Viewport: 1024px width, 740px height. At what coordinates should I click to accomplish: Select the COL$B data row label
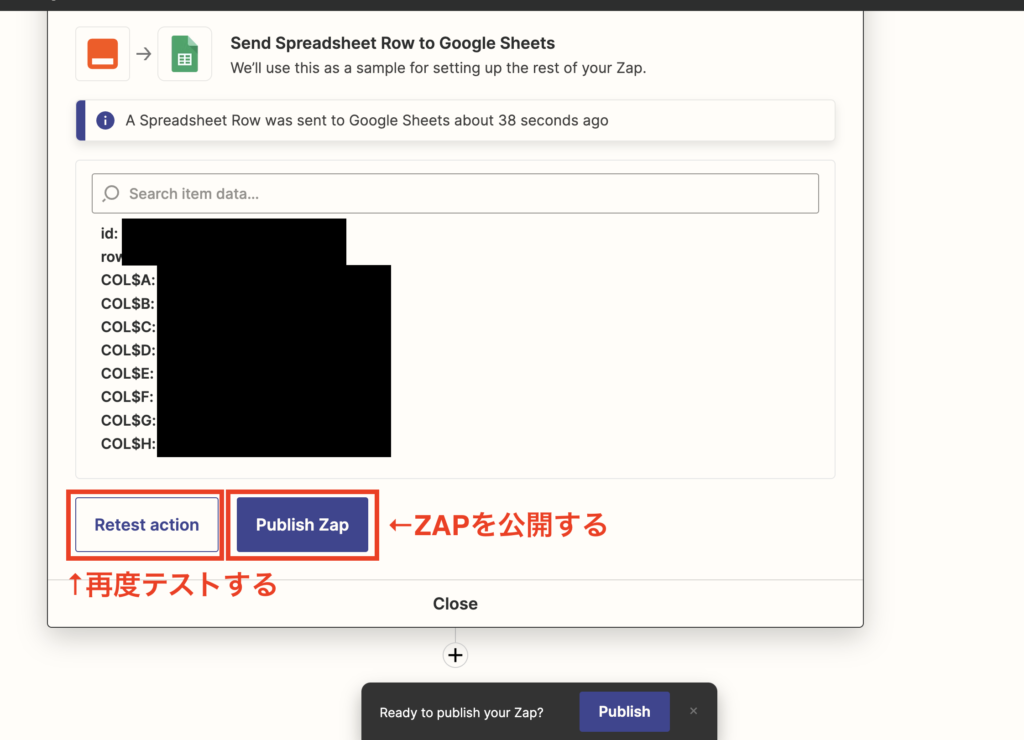point(128,304)
